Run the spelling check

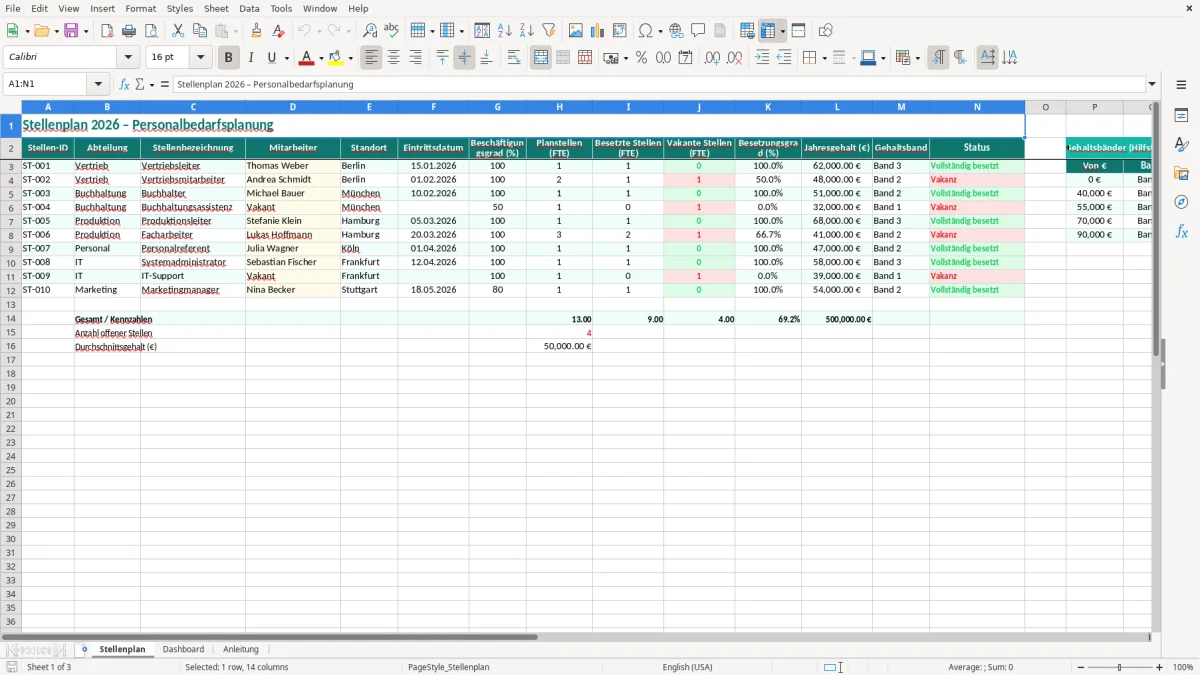[x=392, y=31]
